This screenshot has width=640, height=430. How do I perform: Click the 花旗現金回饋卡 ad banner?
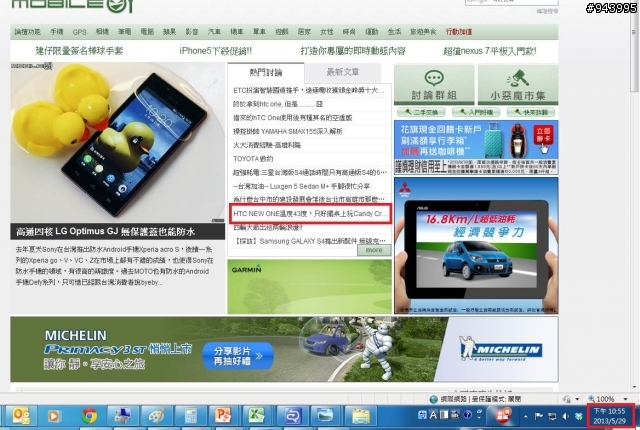(x=476, y=148)
